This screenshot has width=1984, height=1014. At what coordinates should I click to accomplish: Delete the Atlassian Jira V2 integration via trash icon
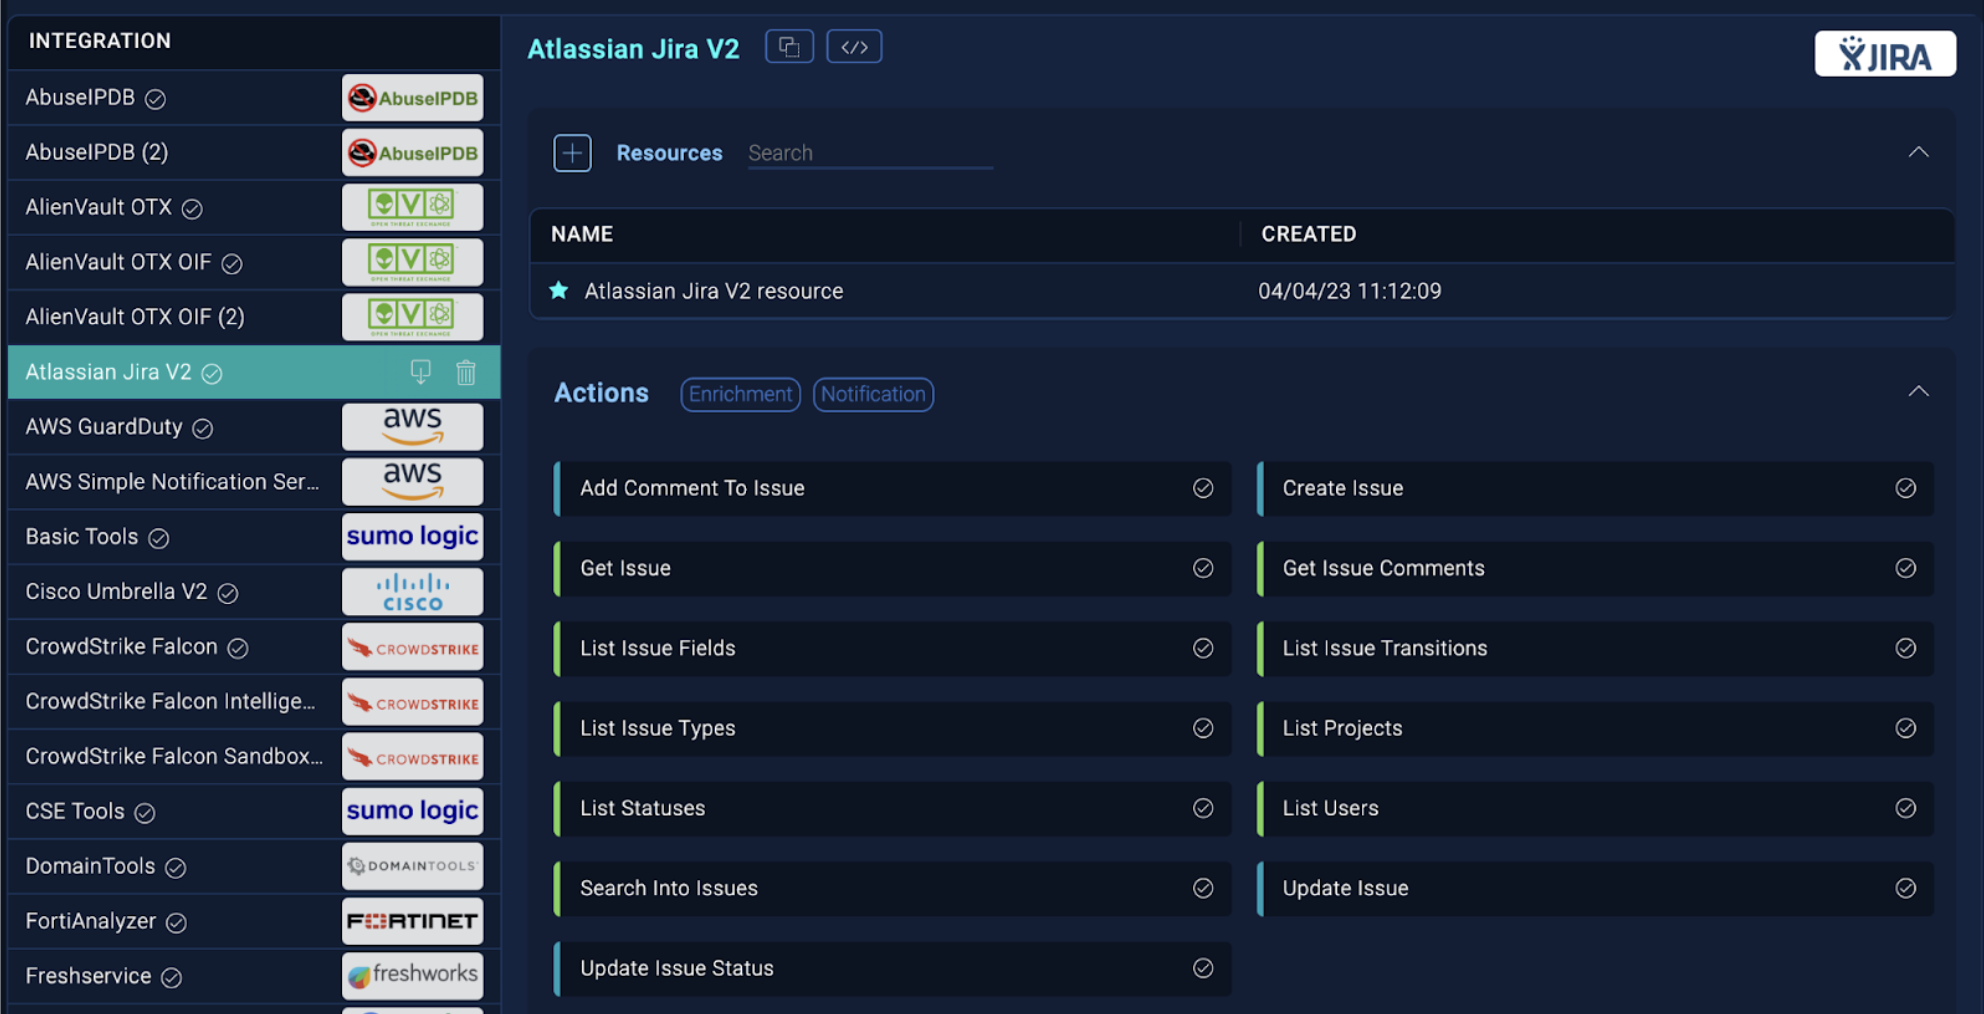(x=465, y=371)
